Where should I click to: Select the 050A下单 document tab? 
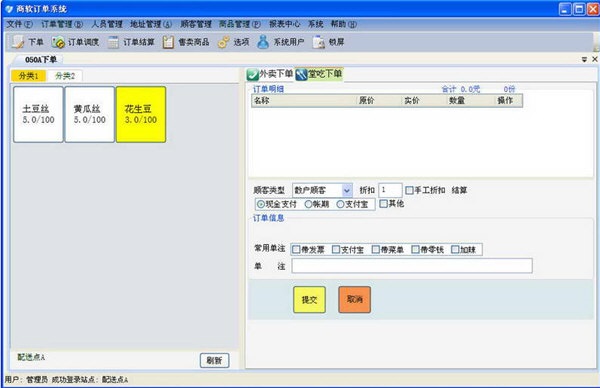pos(41,60)
